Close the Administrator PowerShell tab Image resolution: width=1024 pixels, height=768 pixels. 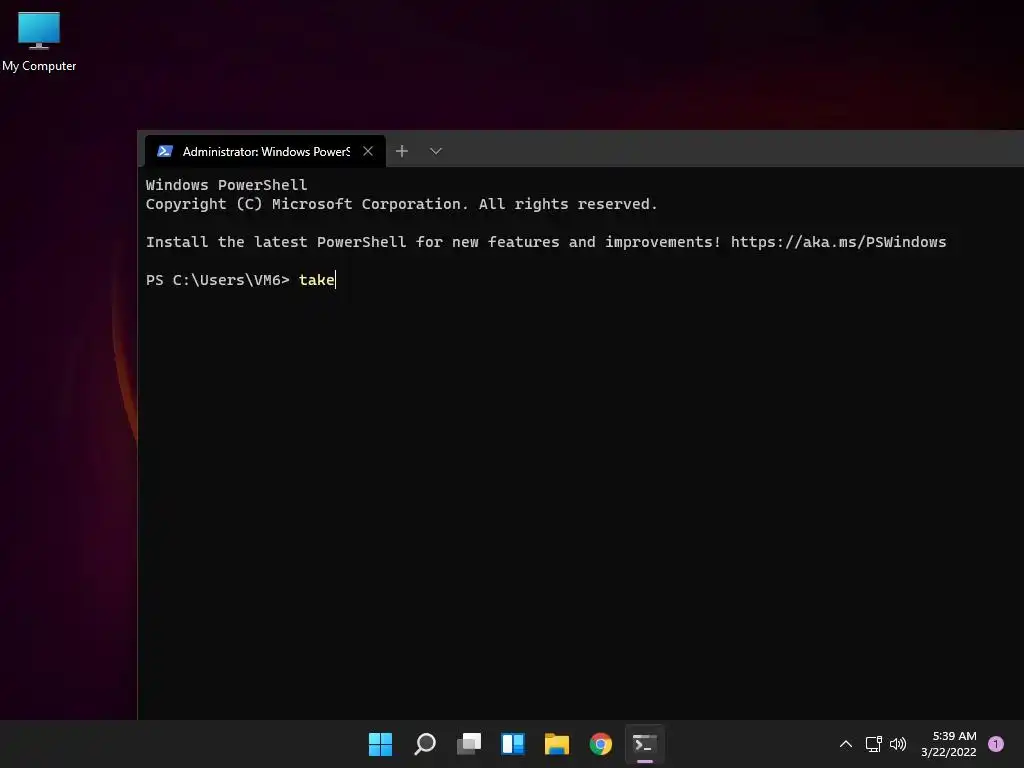point(368,152)
